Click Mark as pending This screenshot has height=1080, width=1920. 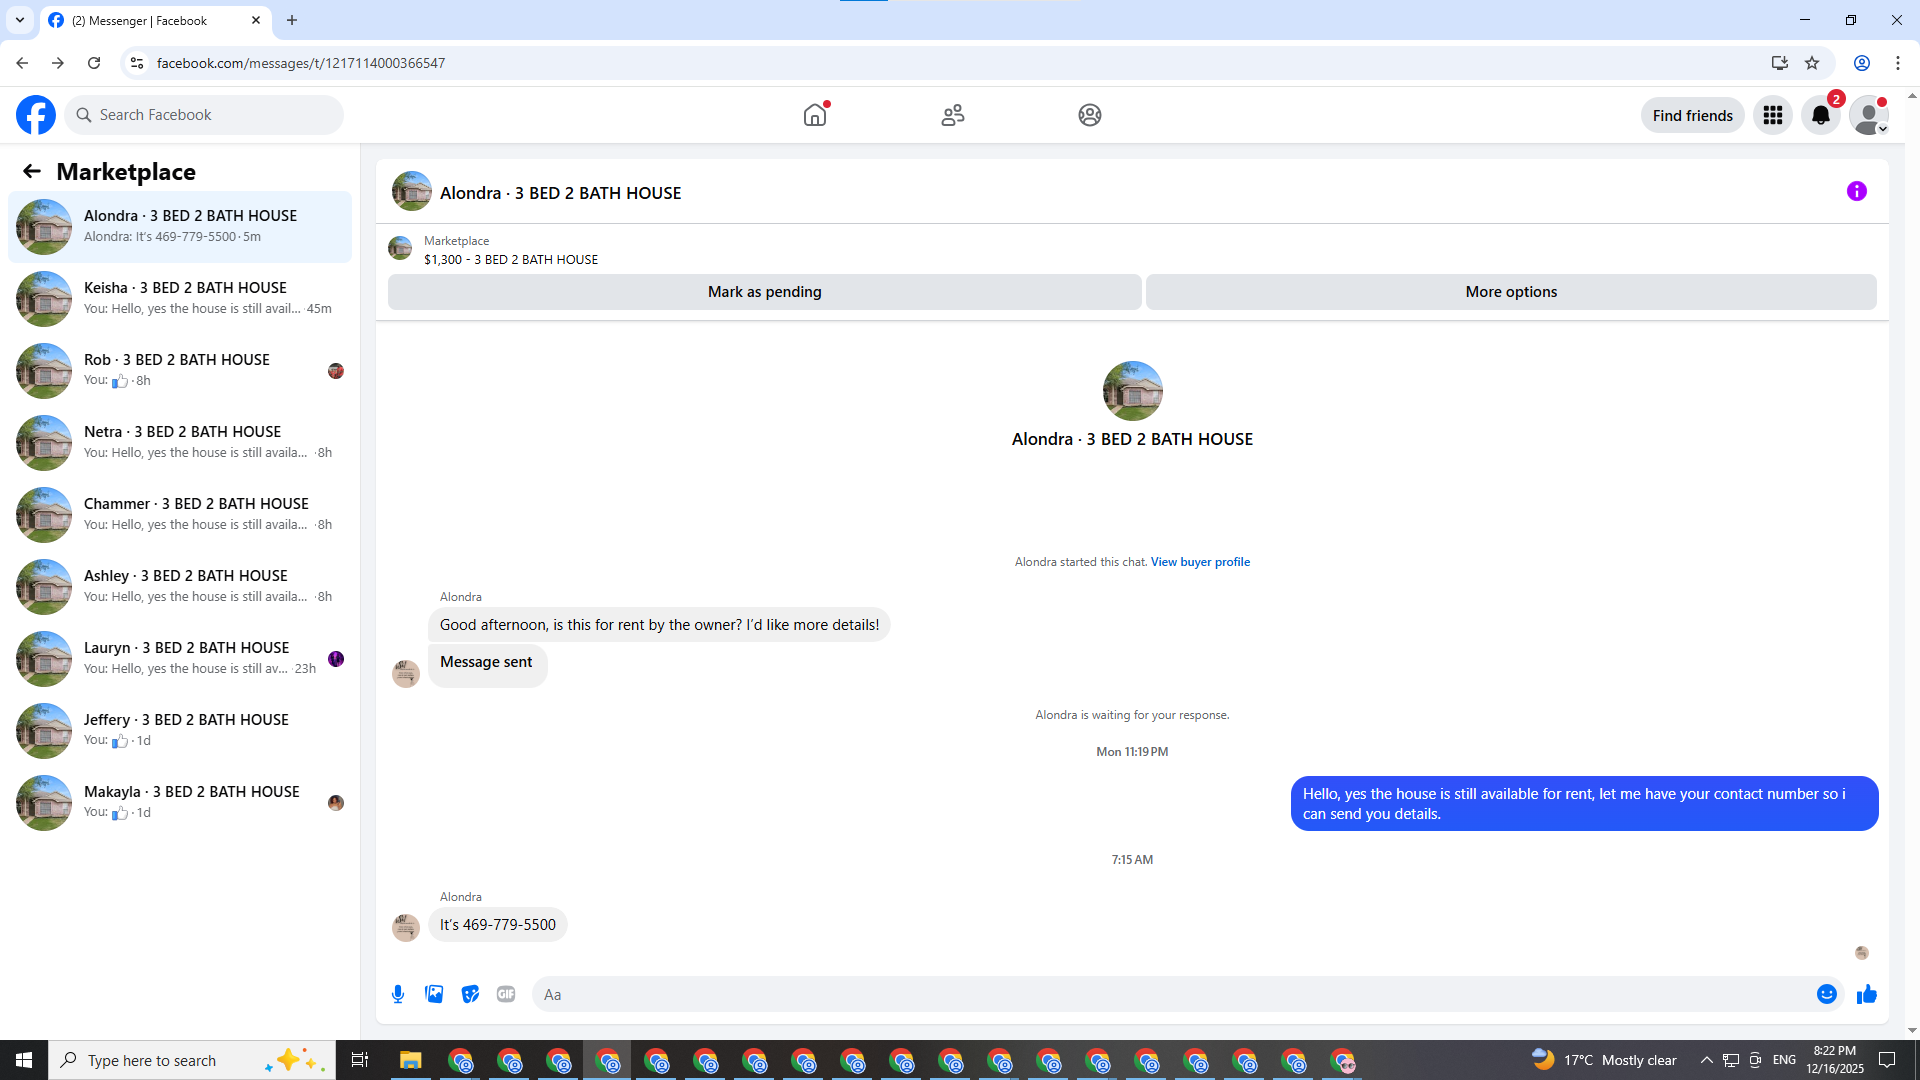(x=765, y=292)
